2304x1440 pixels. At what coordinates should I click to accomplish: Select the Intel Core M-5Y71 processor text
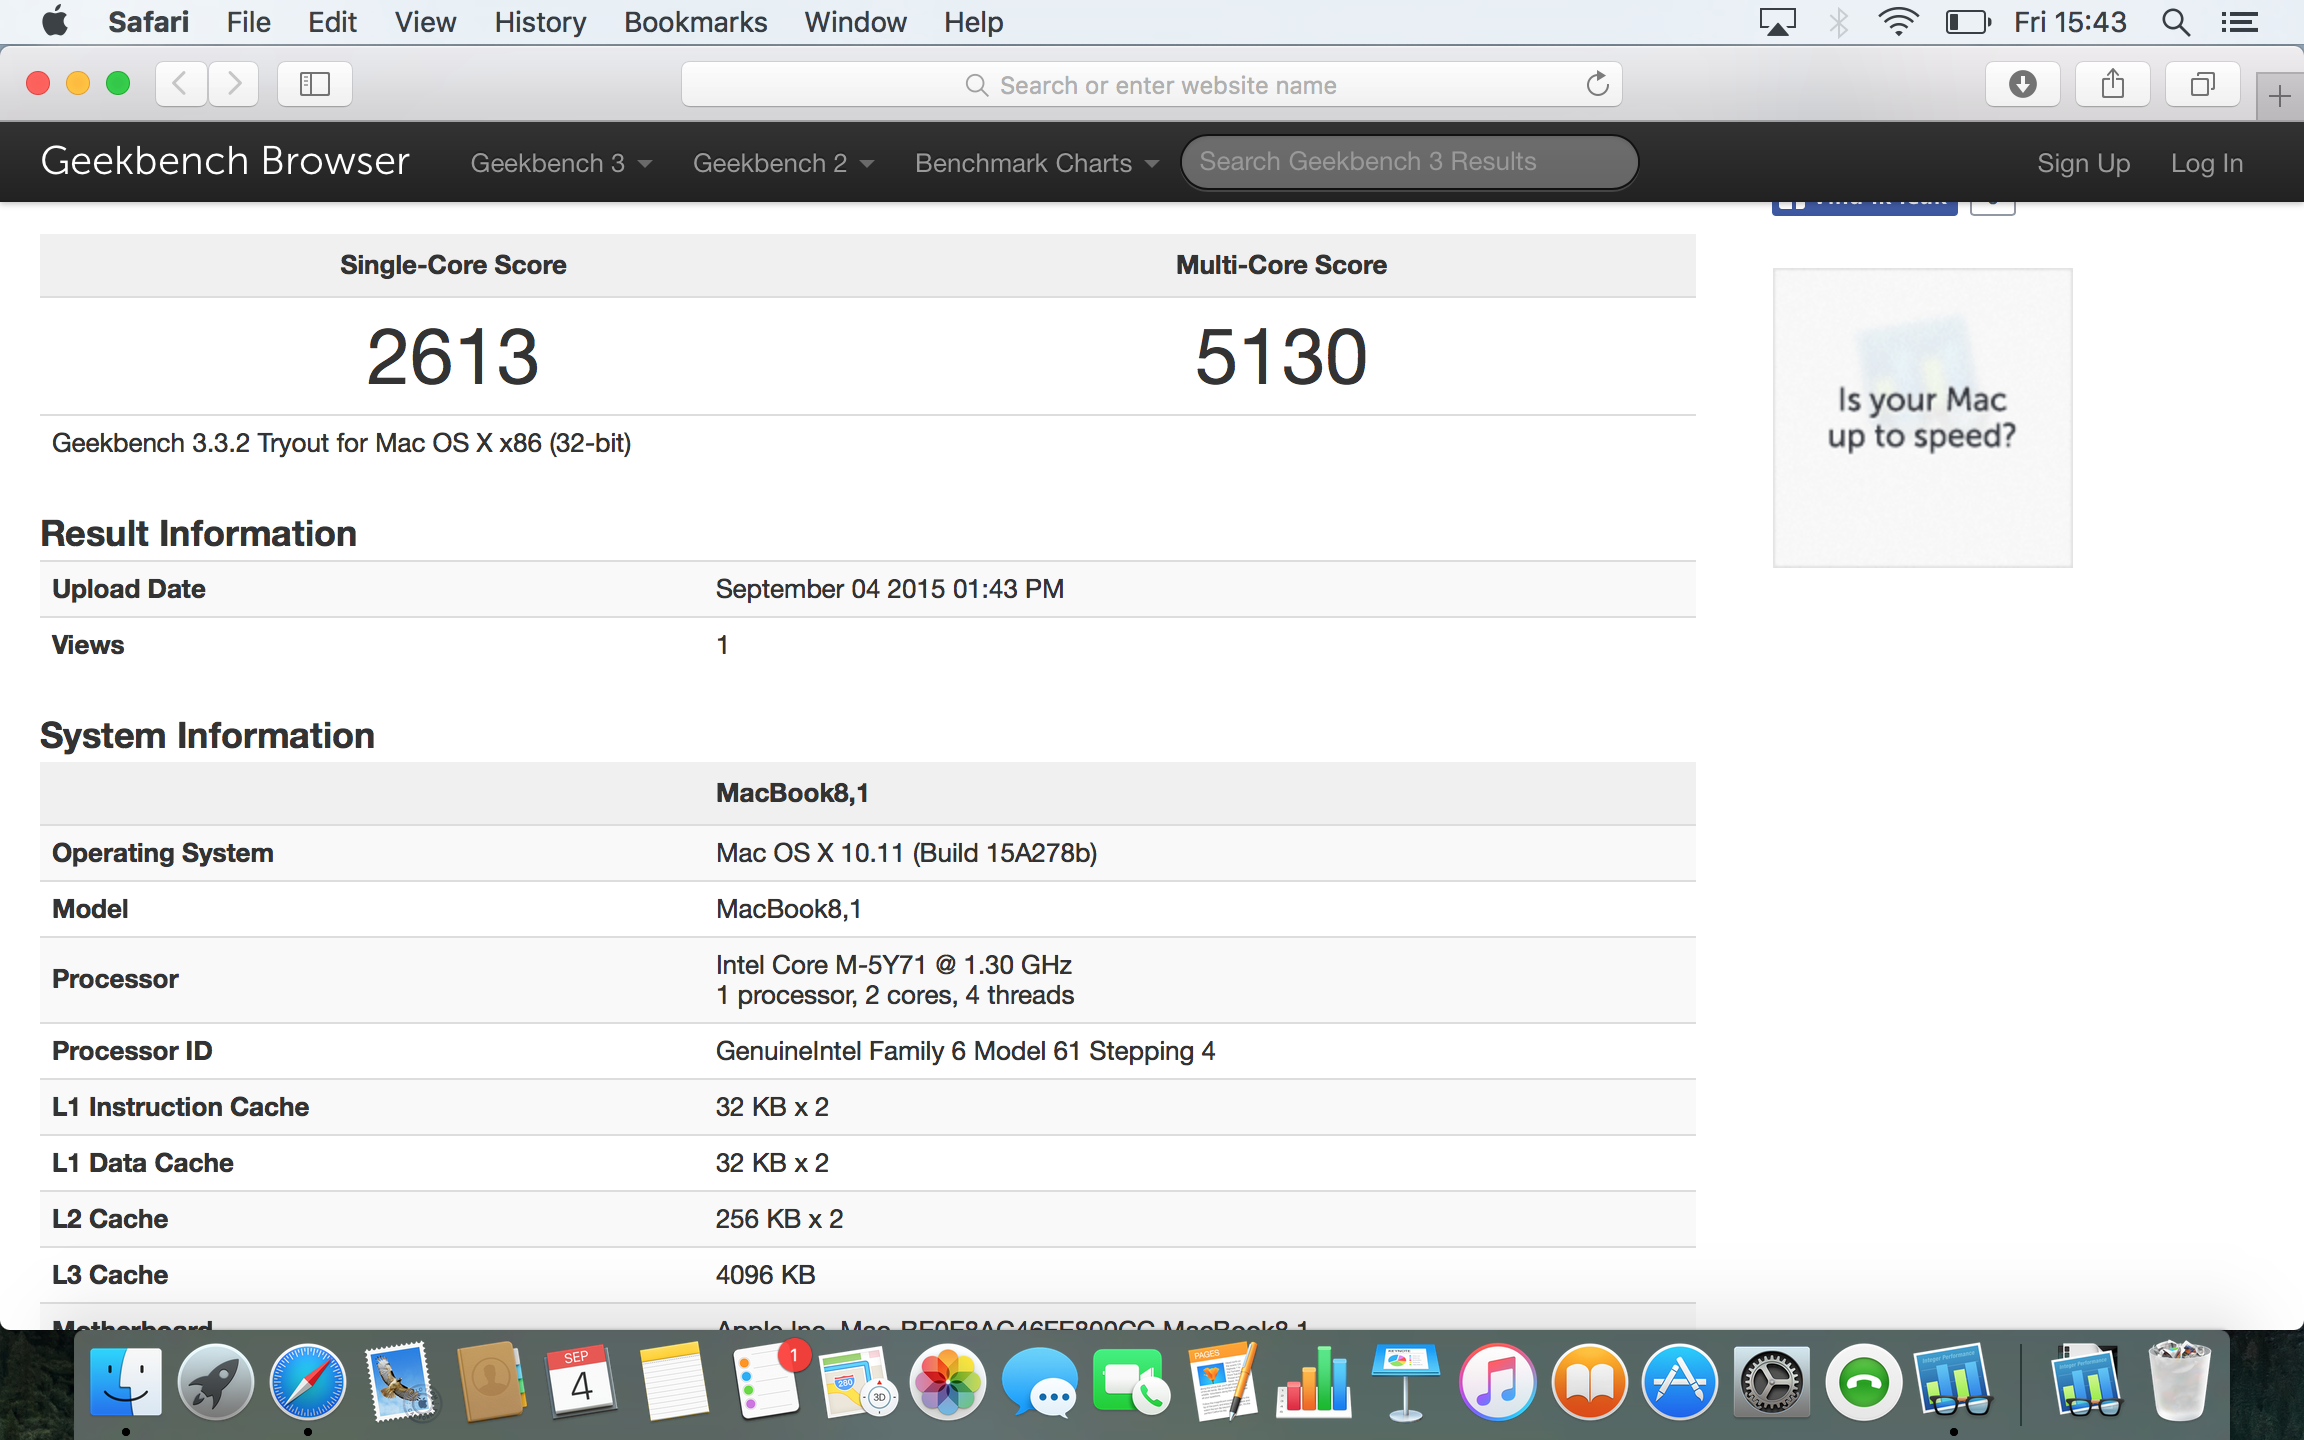click(x=893, y=965)
